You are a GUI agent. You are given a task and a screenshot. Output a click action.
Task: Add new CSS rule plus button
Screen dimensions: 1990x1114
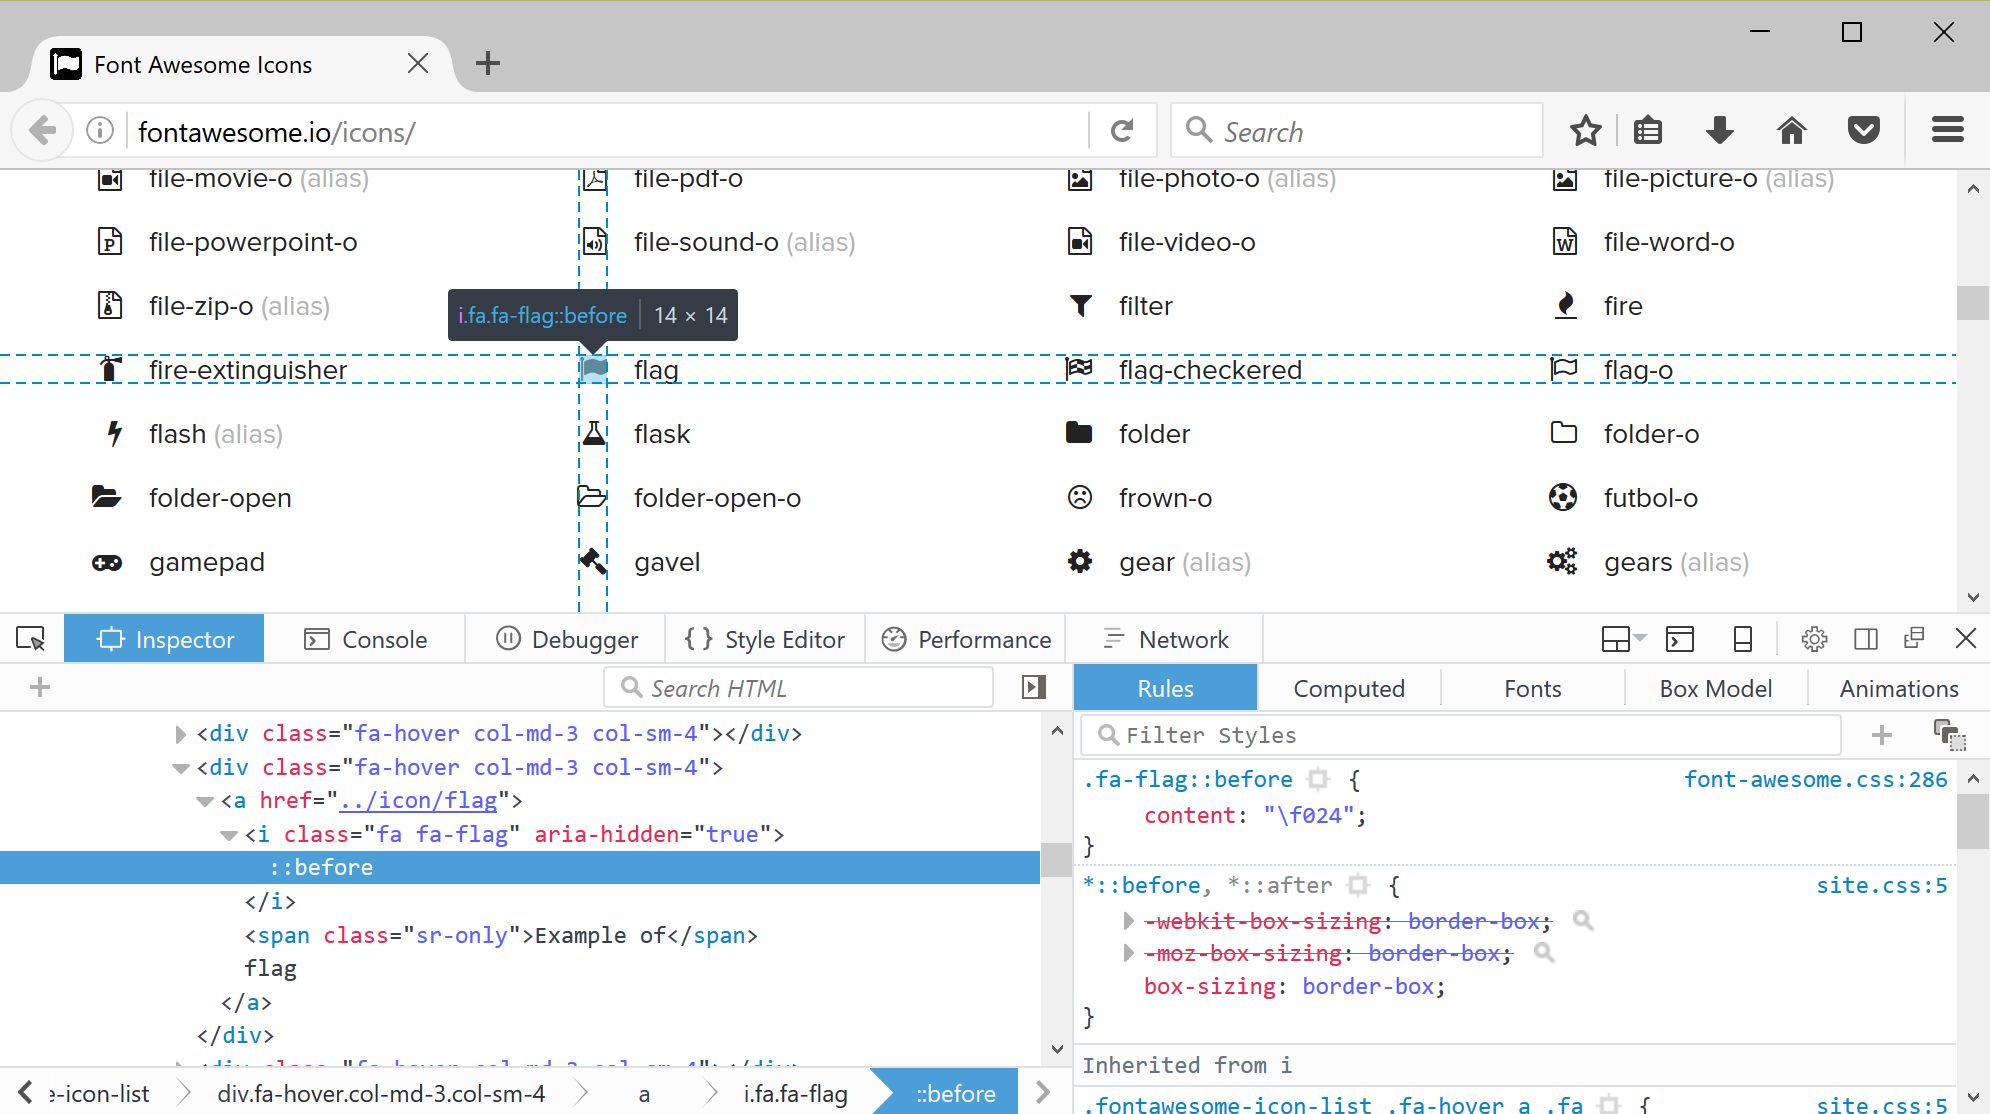[x=1881, y=735]
